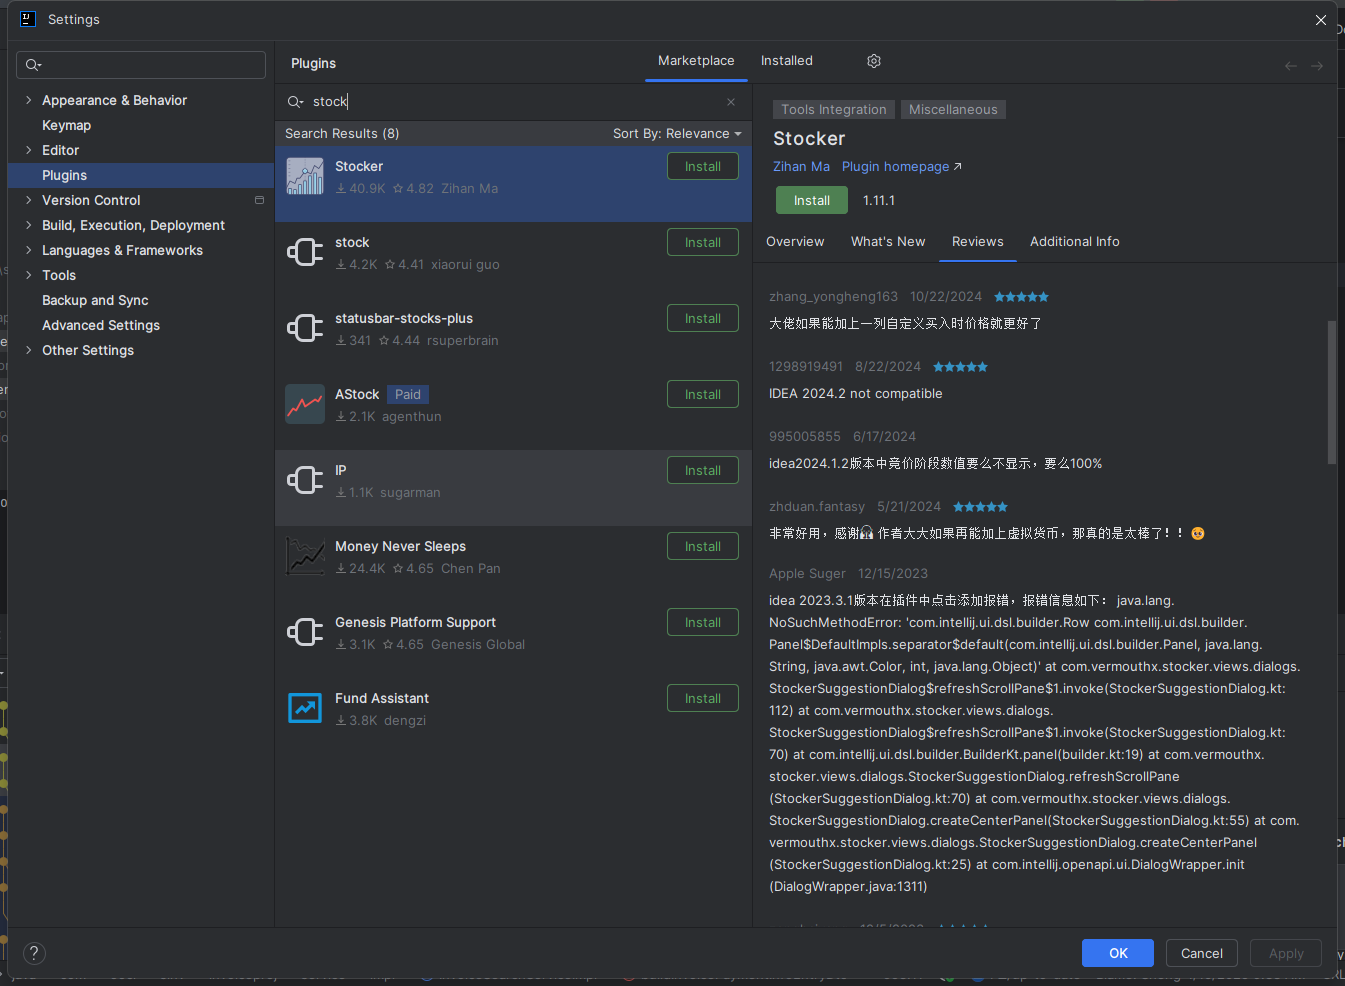Click the plugin search field containing stock
1345x986 pixels.
coord(513,102)
